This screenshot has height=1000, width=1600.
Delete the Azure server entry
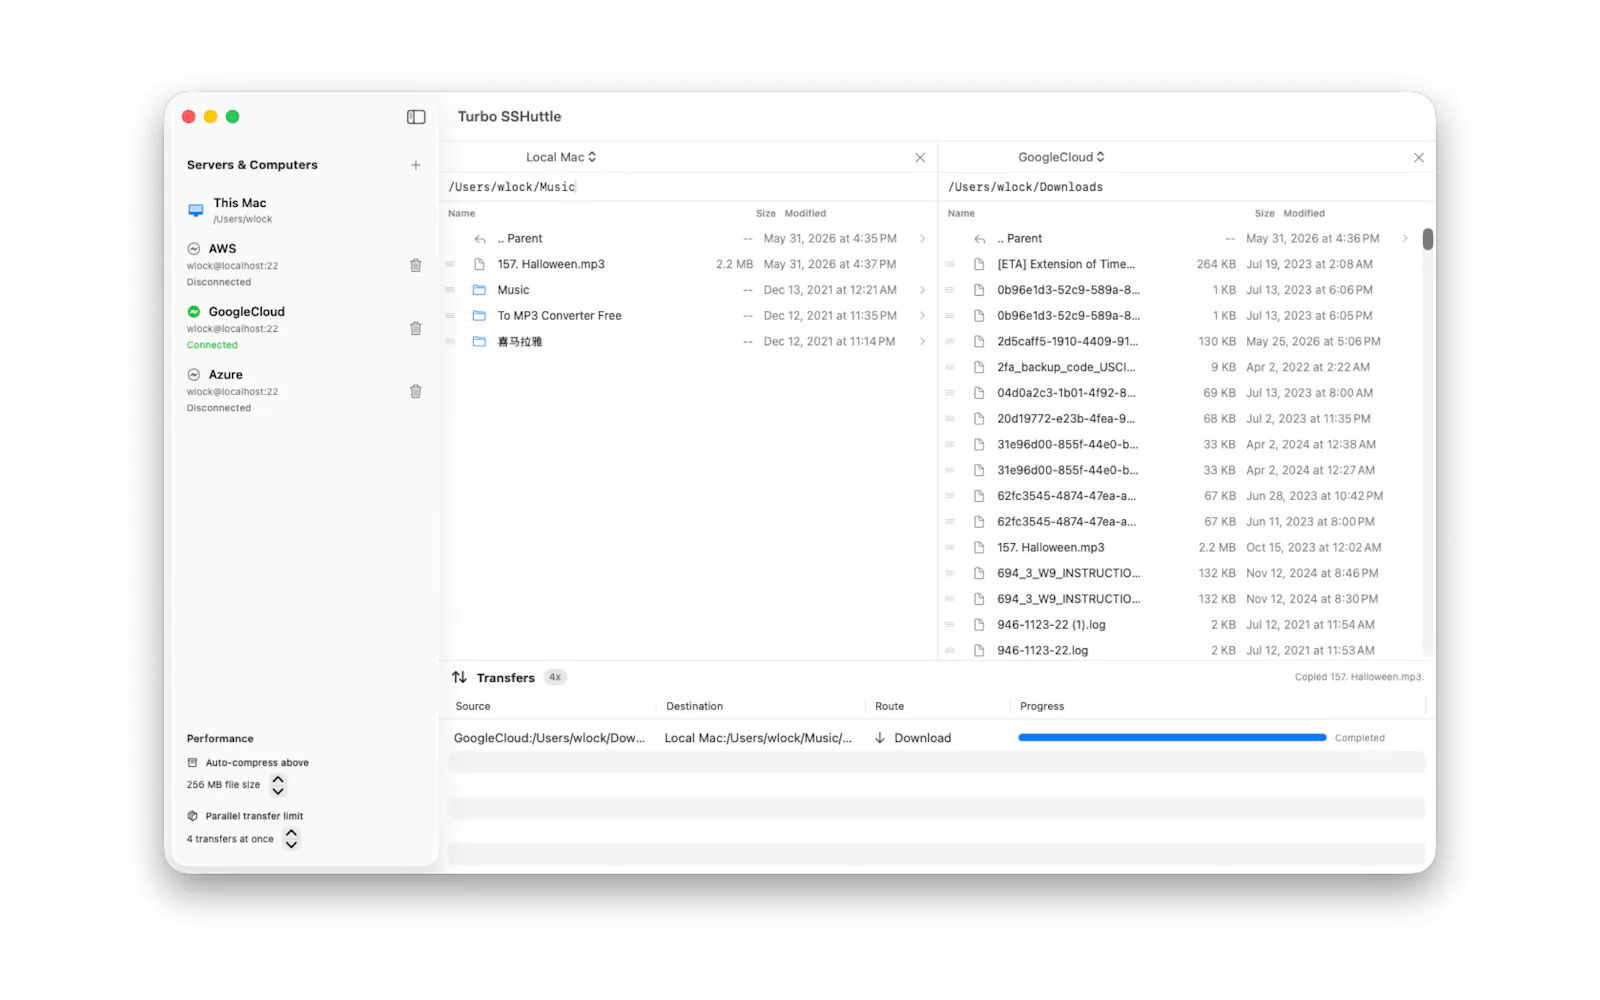pyautogui.click(x=416, y=391)
